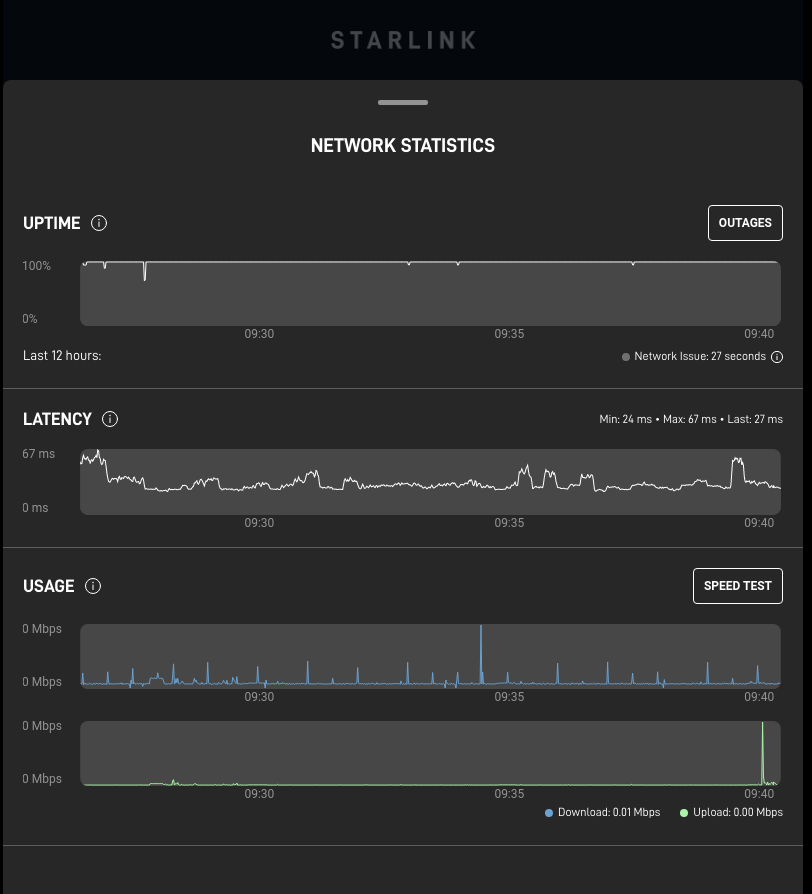Open the info icon beside LATENCY
Screen dimensions: 812x894
pyautogui.click(x=110, y=419)
